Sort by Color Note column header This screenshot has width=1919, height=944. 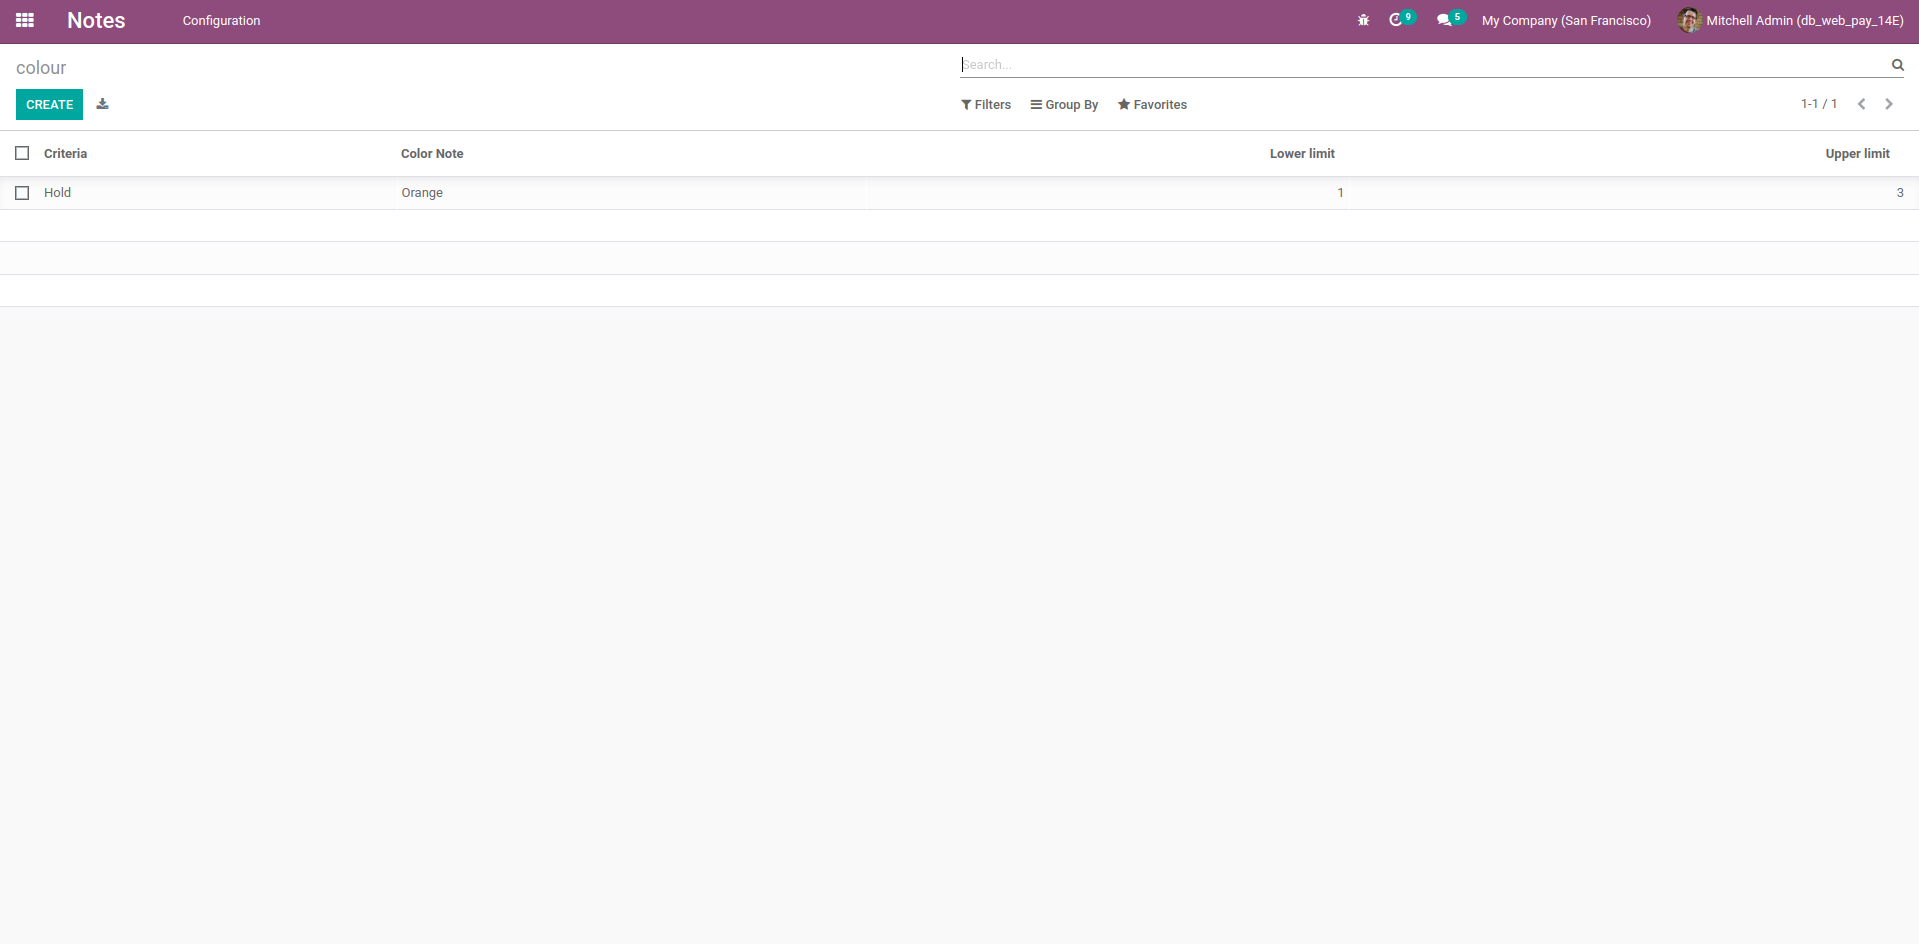pyautogui.click(x=432, y=153)
